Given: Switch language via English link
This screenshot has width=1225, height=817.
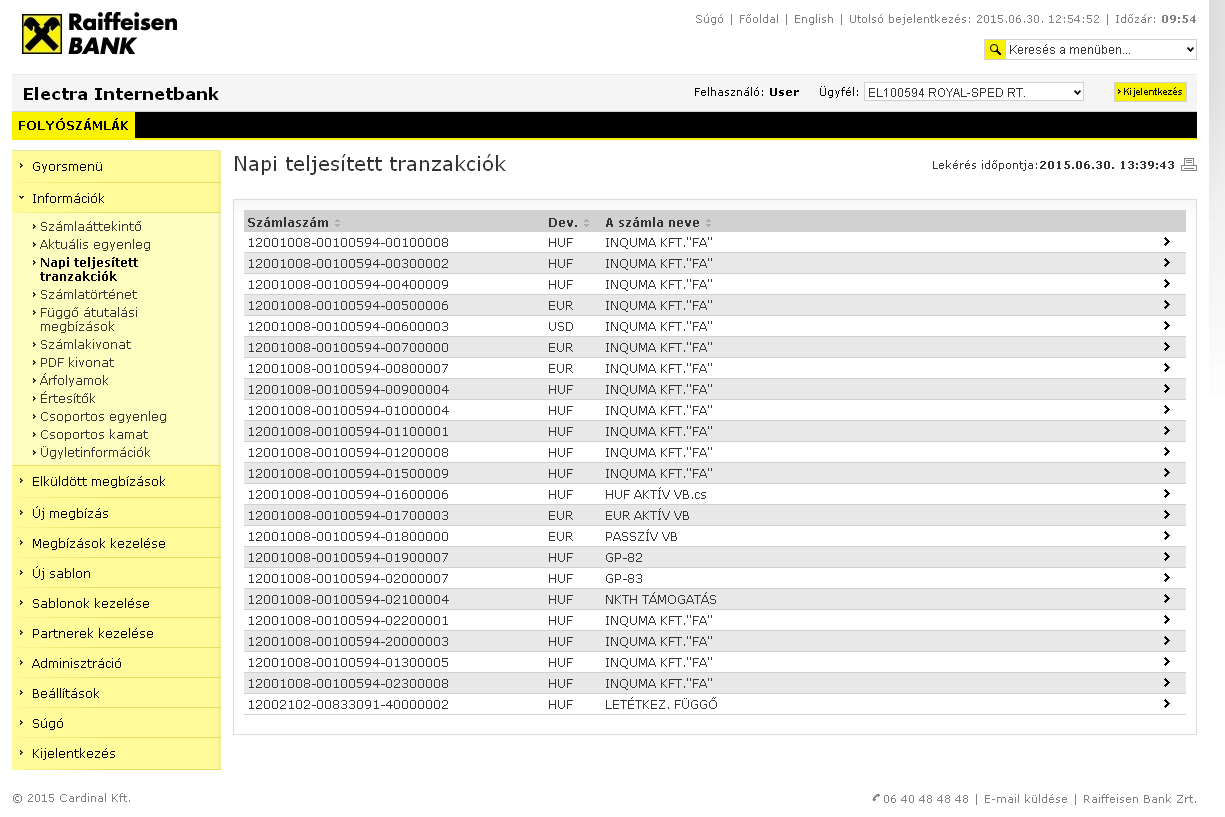Looking at the screenshot, I should [x=813, y=19].
